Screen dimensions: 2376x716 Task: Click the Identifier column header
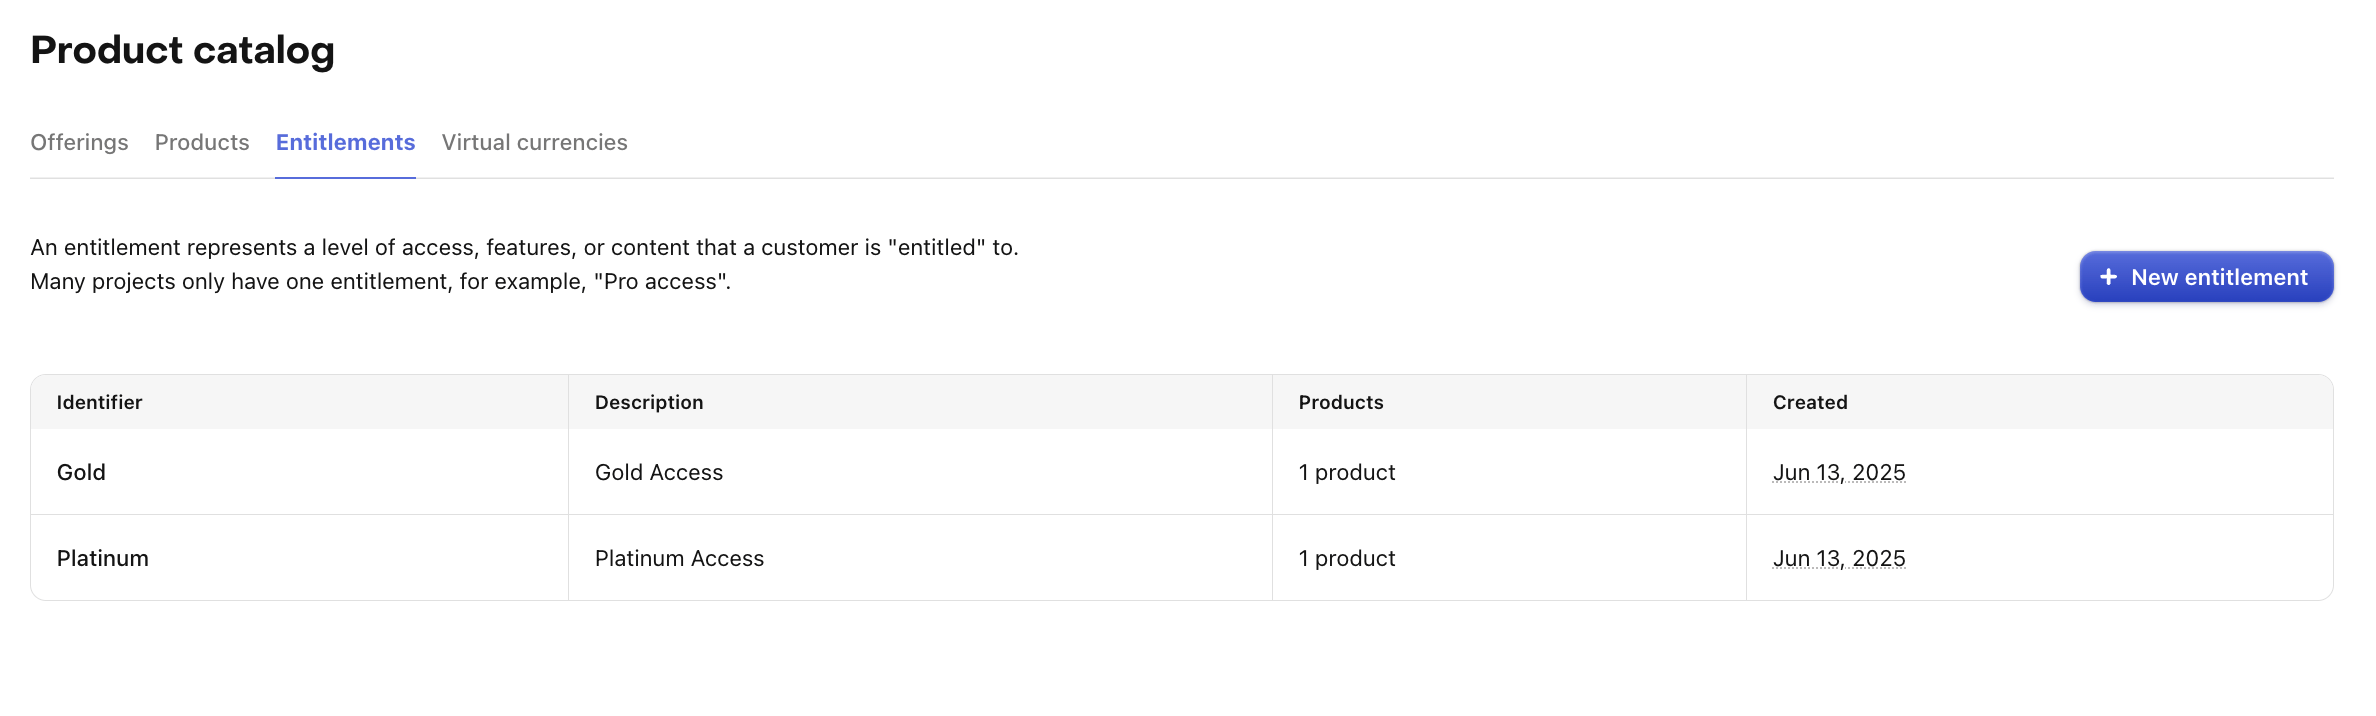click(99, 402)
